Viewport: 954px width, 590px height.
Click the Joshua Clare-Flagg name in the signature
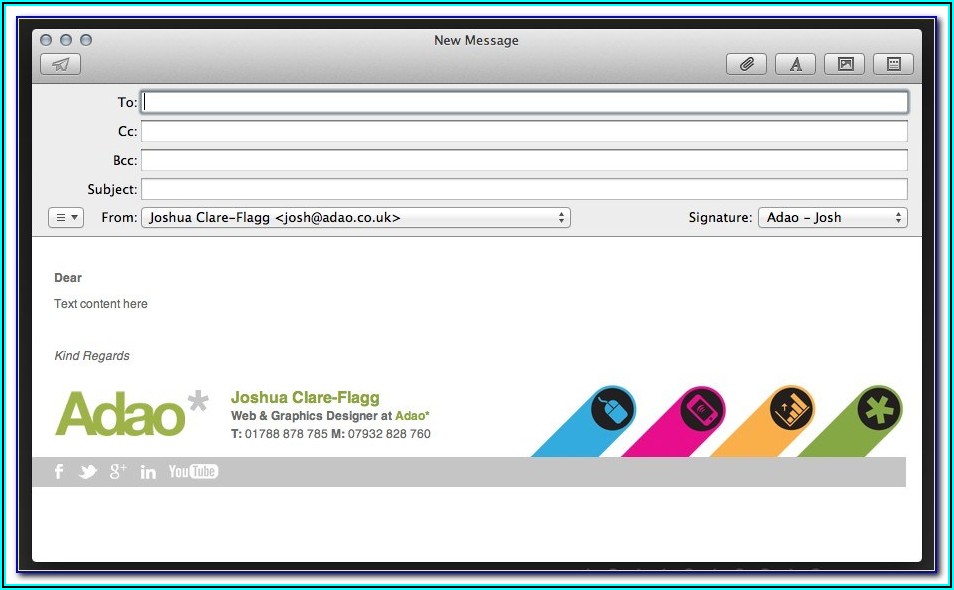(305, 398)
